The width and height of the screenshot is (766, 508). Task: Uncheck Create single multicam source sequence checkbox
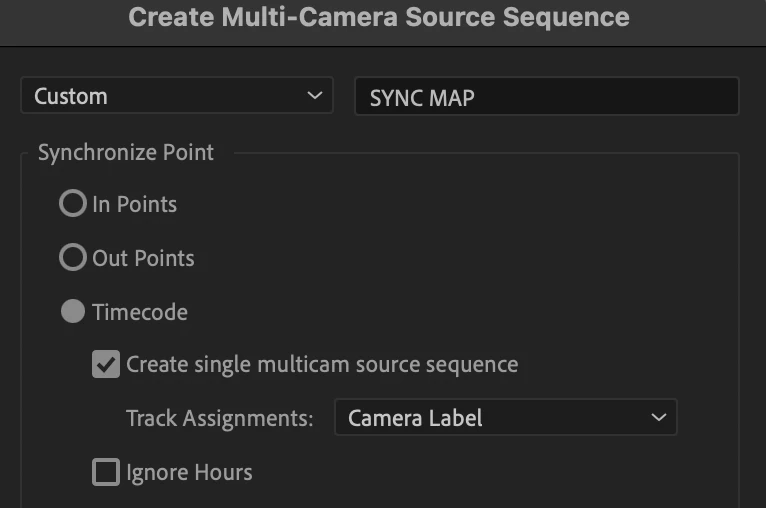tap(106, 364)
